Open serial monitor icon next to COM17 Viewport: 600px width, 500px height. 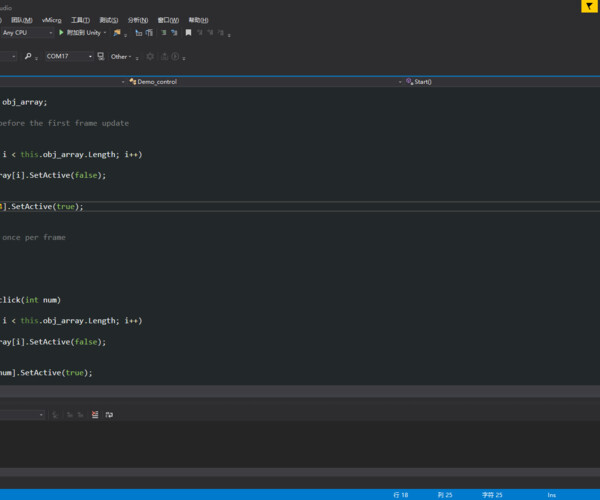point(101,56)
